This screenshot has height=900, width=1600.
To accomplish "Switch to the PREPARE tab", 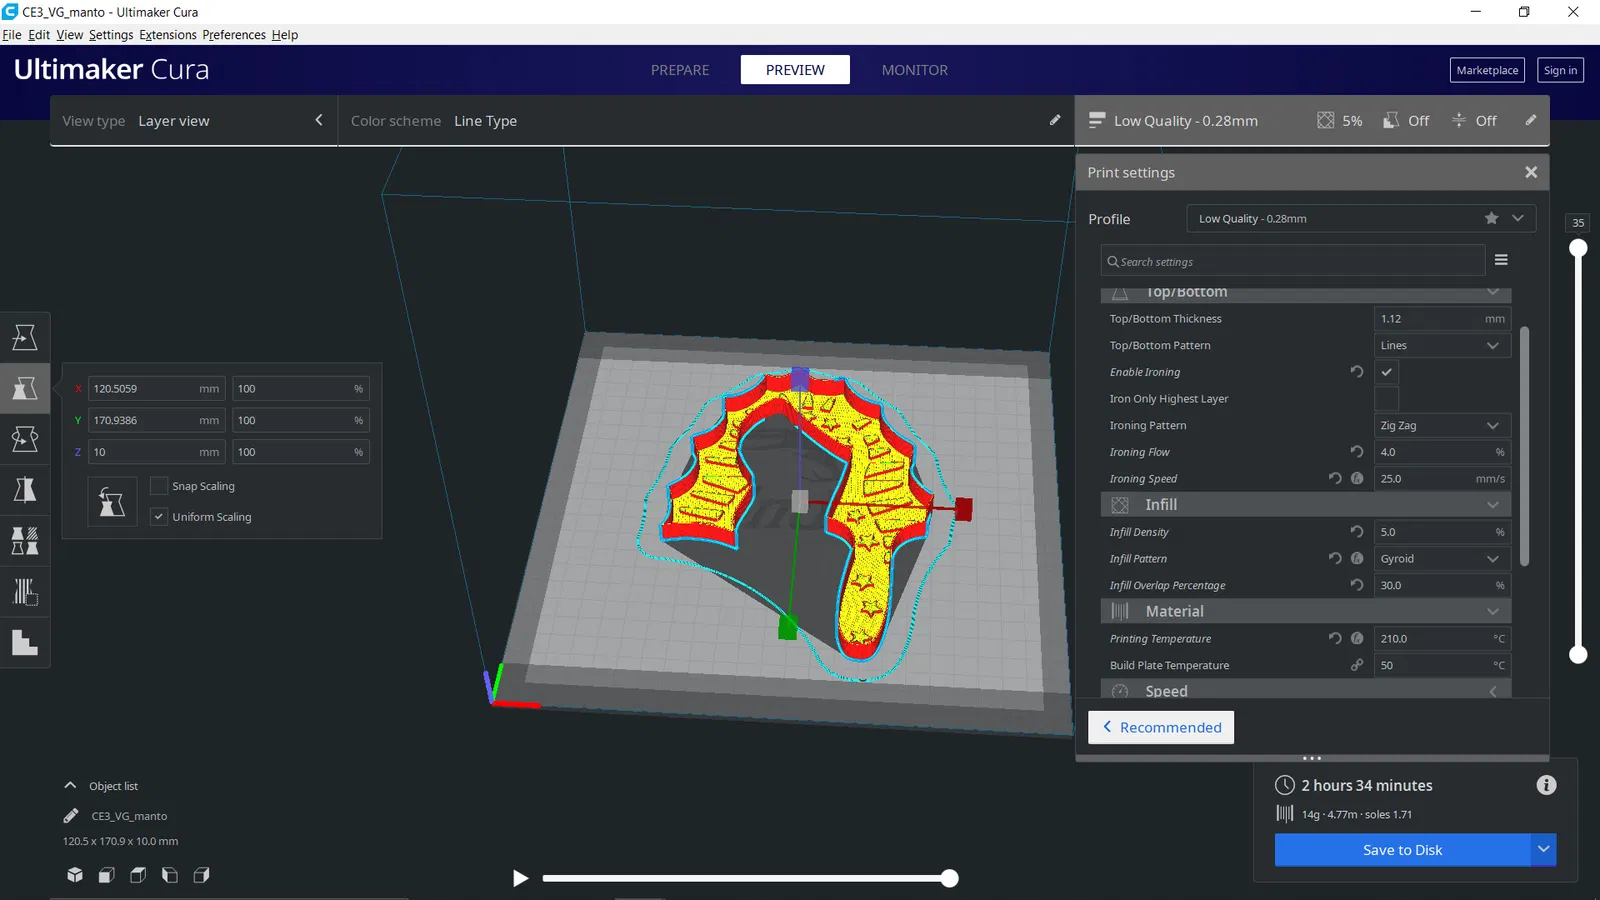I will click(680, 70).
